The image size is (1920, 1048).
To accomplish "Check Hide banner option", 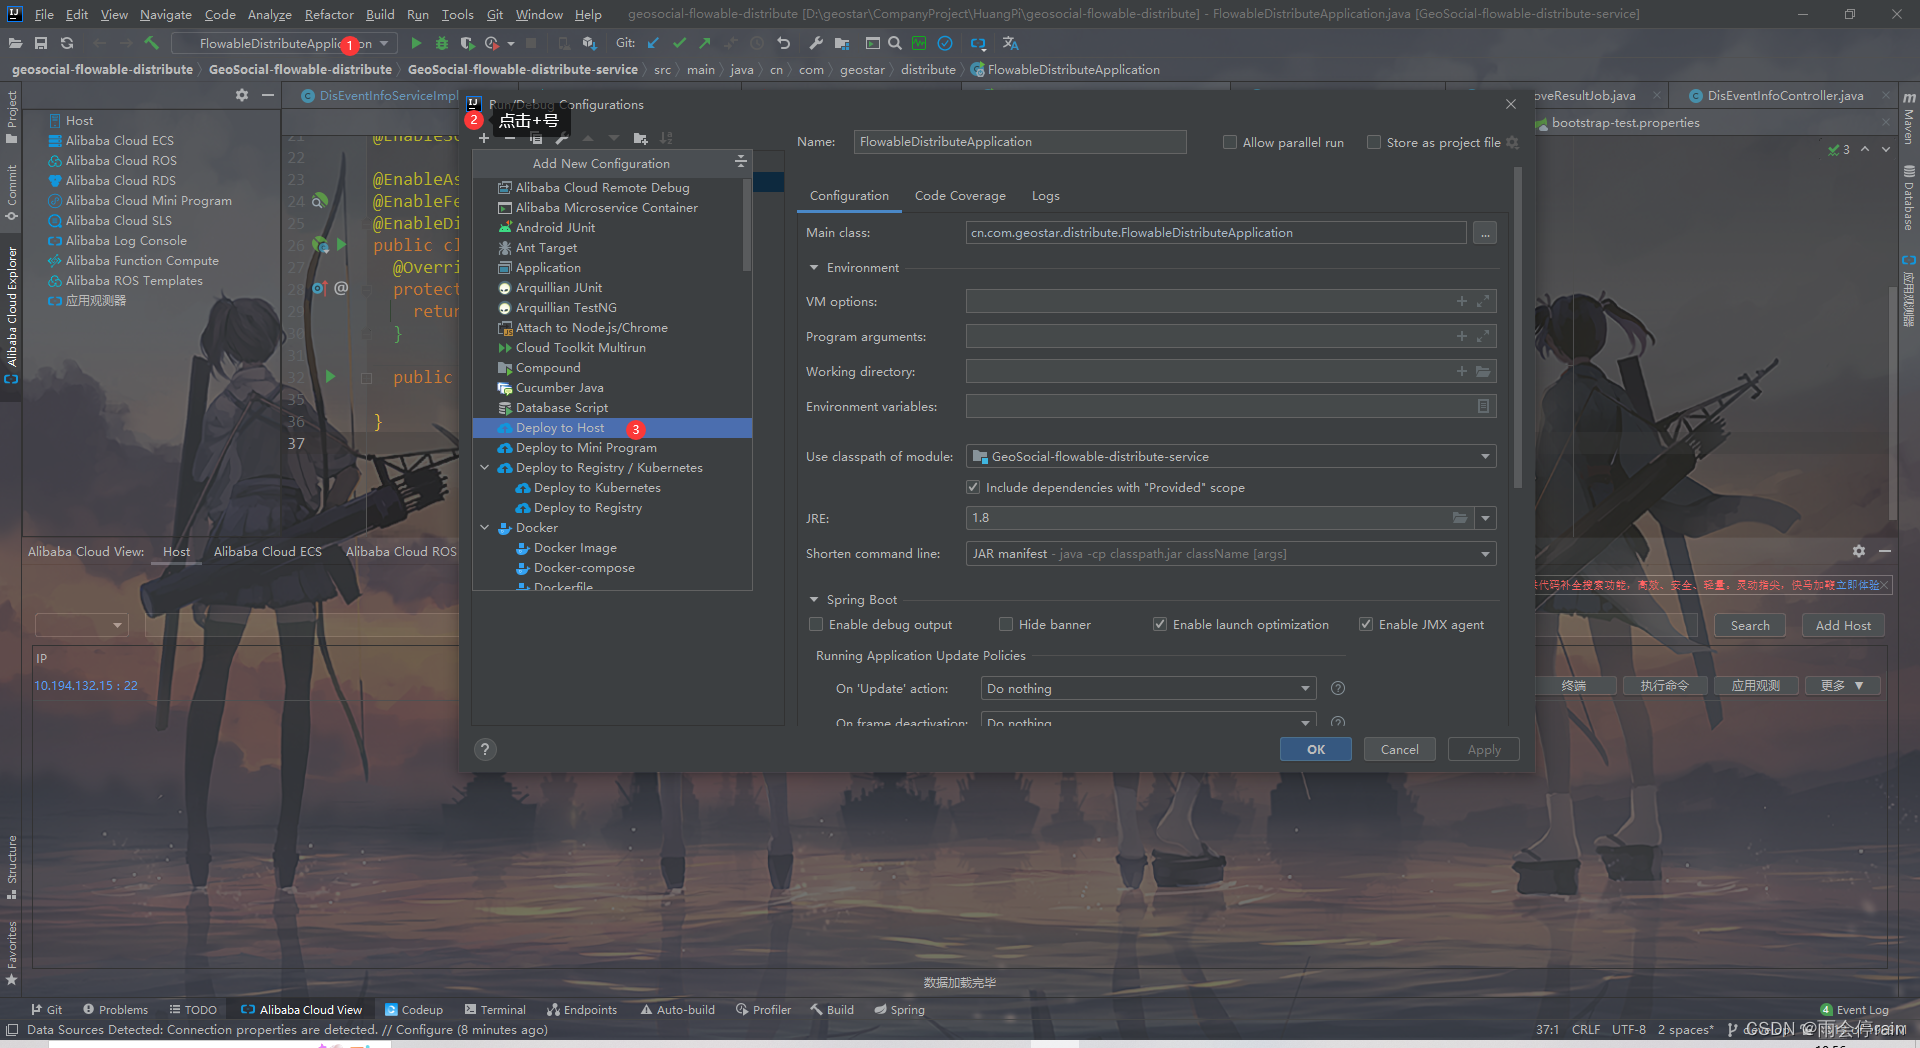I will click(1006, 624).
